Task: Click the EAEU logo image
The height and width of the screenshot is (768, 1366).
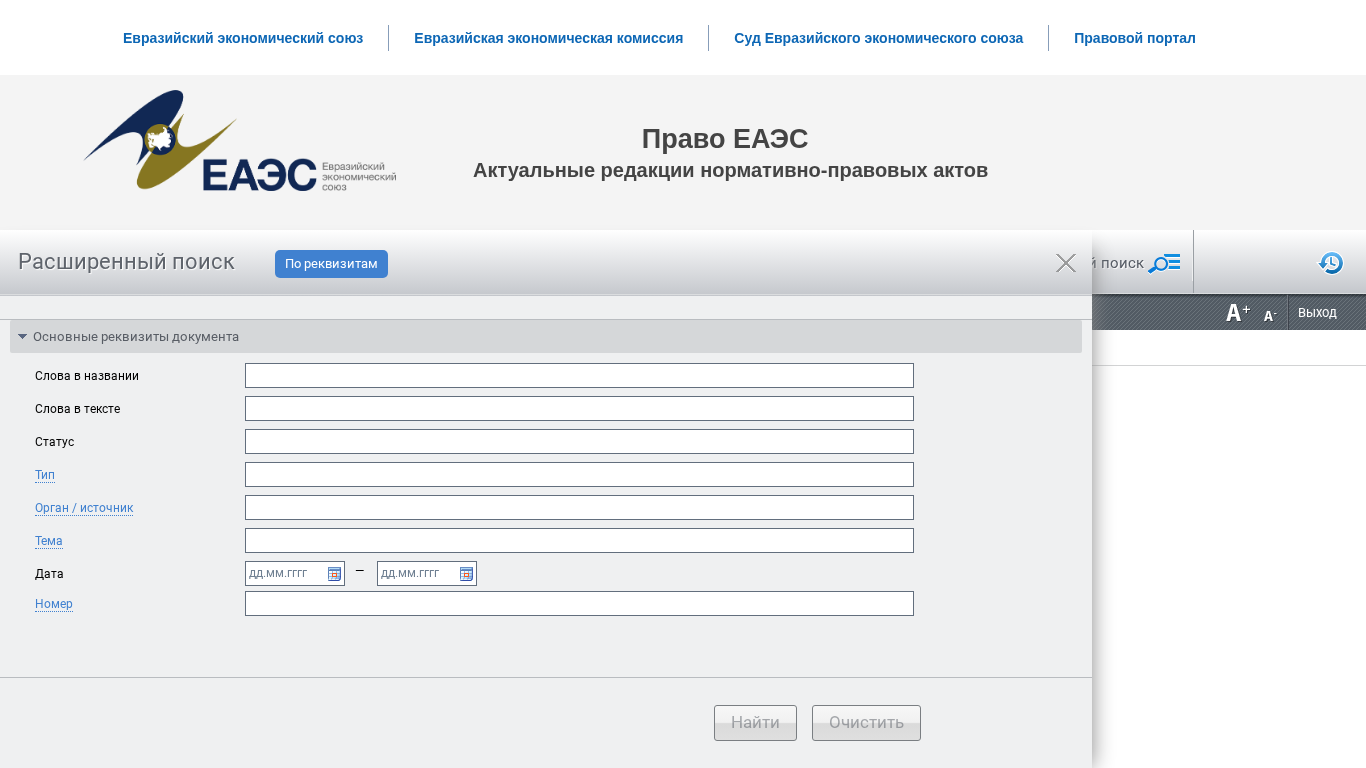Action: [240, 142]
